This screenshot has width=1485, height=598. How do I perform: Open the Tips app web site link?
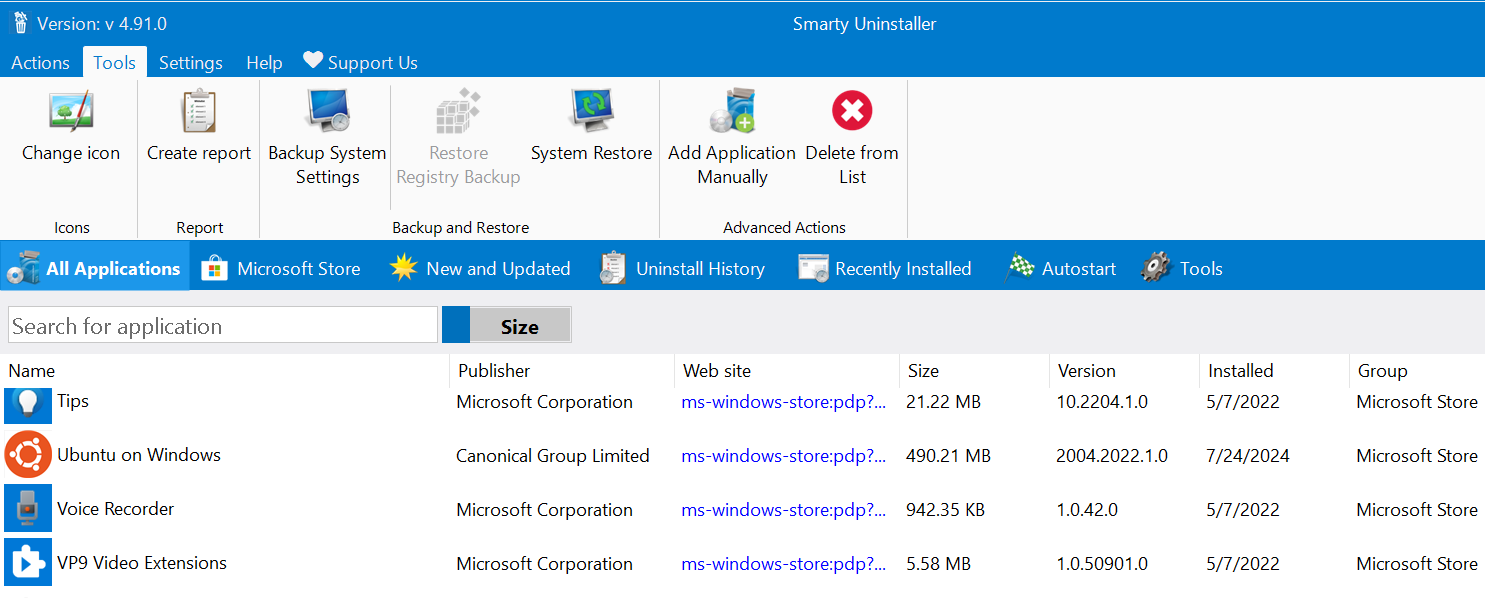coord(783,402)
